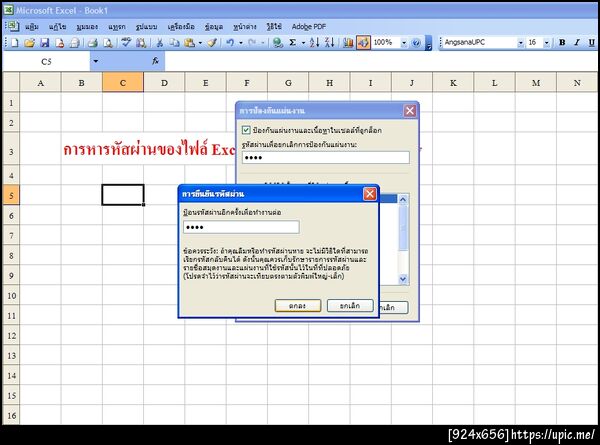The height and width of the screenshot is (445, 600).
Task: Copy selection using the toolbar icon
Action: coord(174,42)
